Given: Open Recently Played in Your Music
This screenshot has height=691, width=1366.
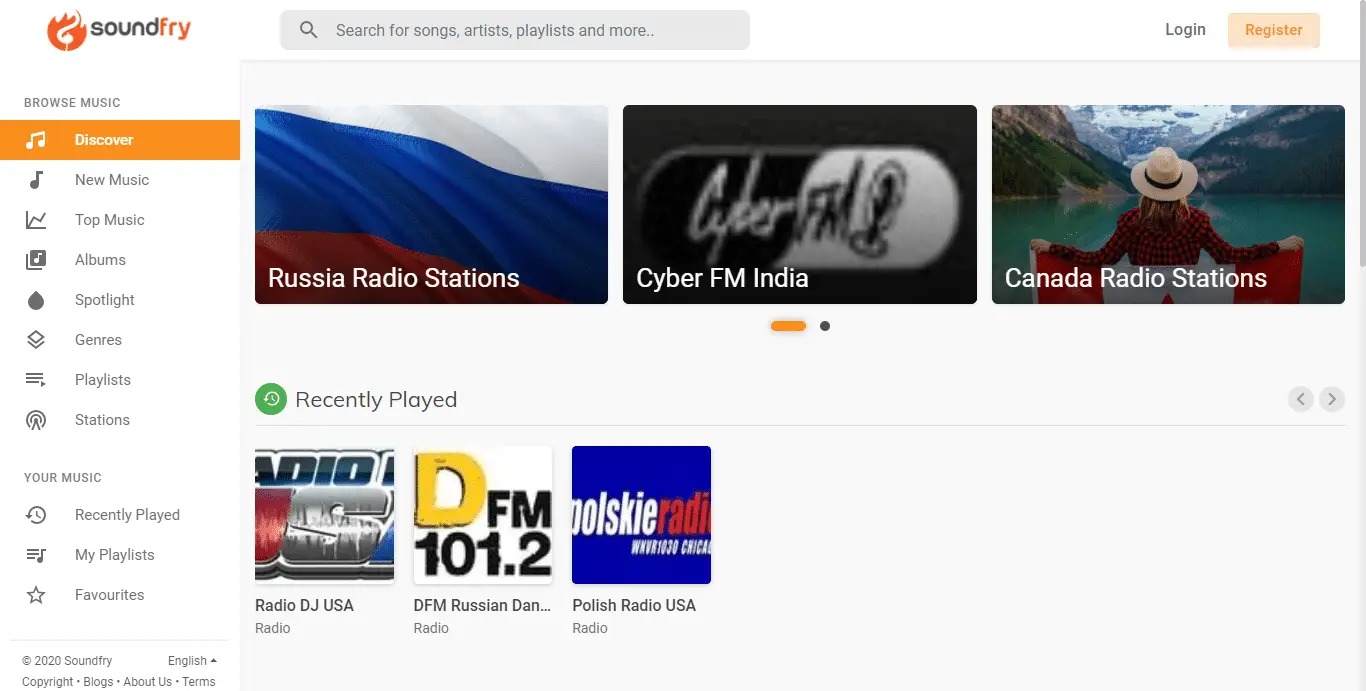Looking at the screenshot, I should click(120, 515).
